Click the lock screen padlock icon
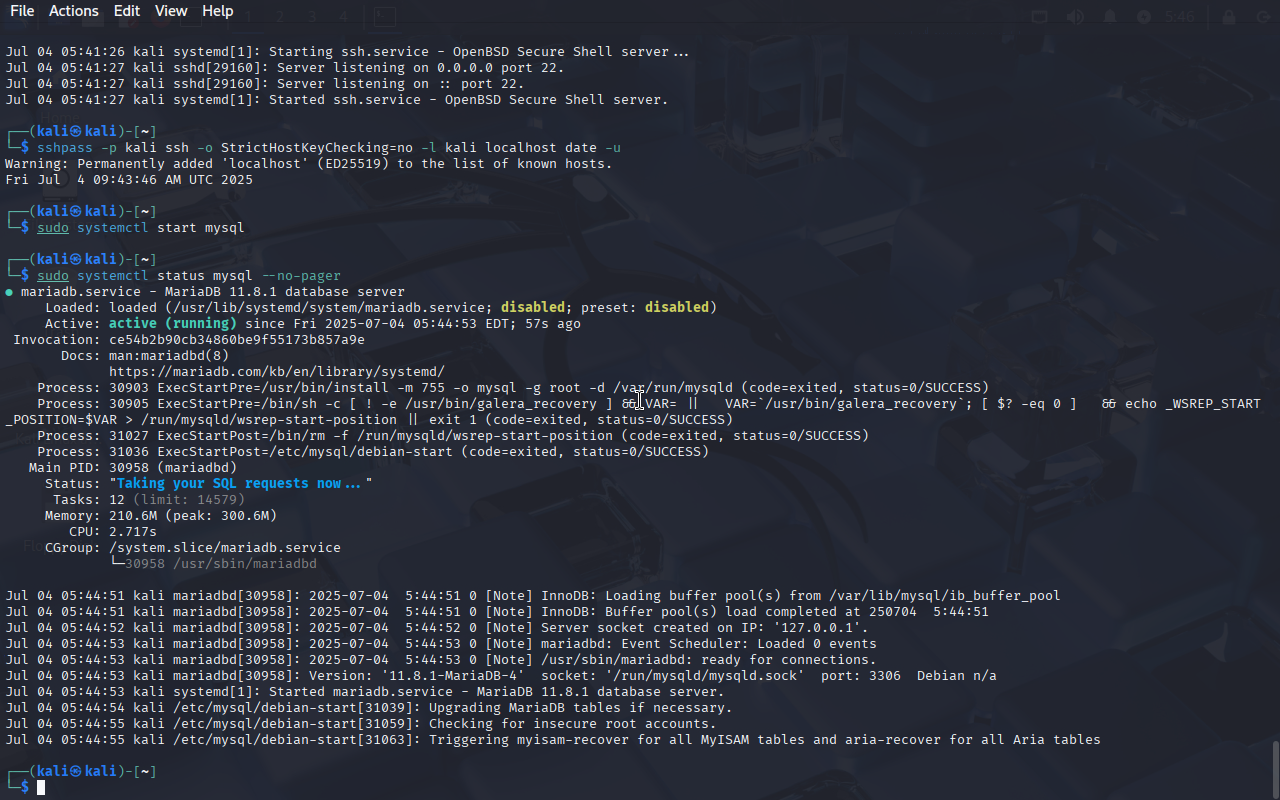Image resolution: width=1280 pixels, height=800 pixels. coord(1228,17)
